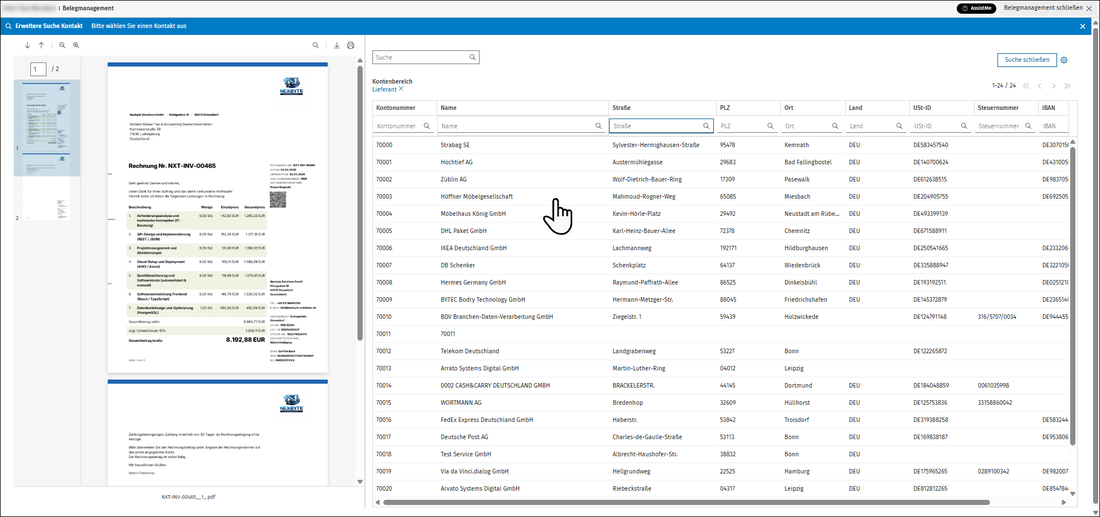Select DHL Paket GmbH contact
1100x517 pixels.
[x=720, y=231]
